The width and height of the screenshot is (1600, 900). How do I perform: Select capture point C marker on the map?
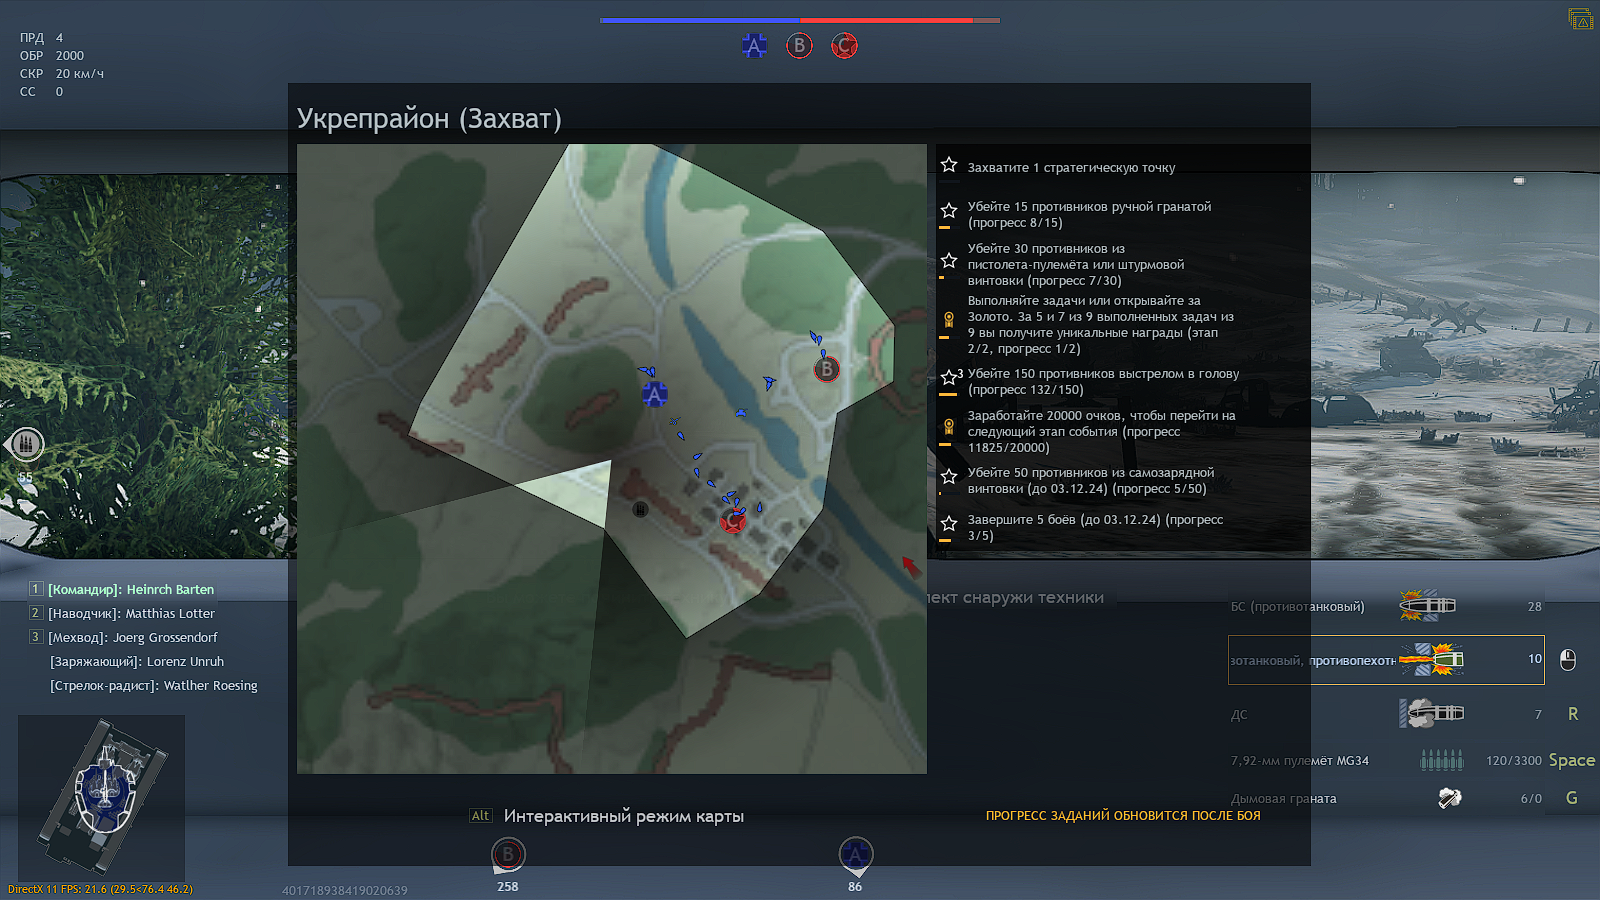coord(733,520)
